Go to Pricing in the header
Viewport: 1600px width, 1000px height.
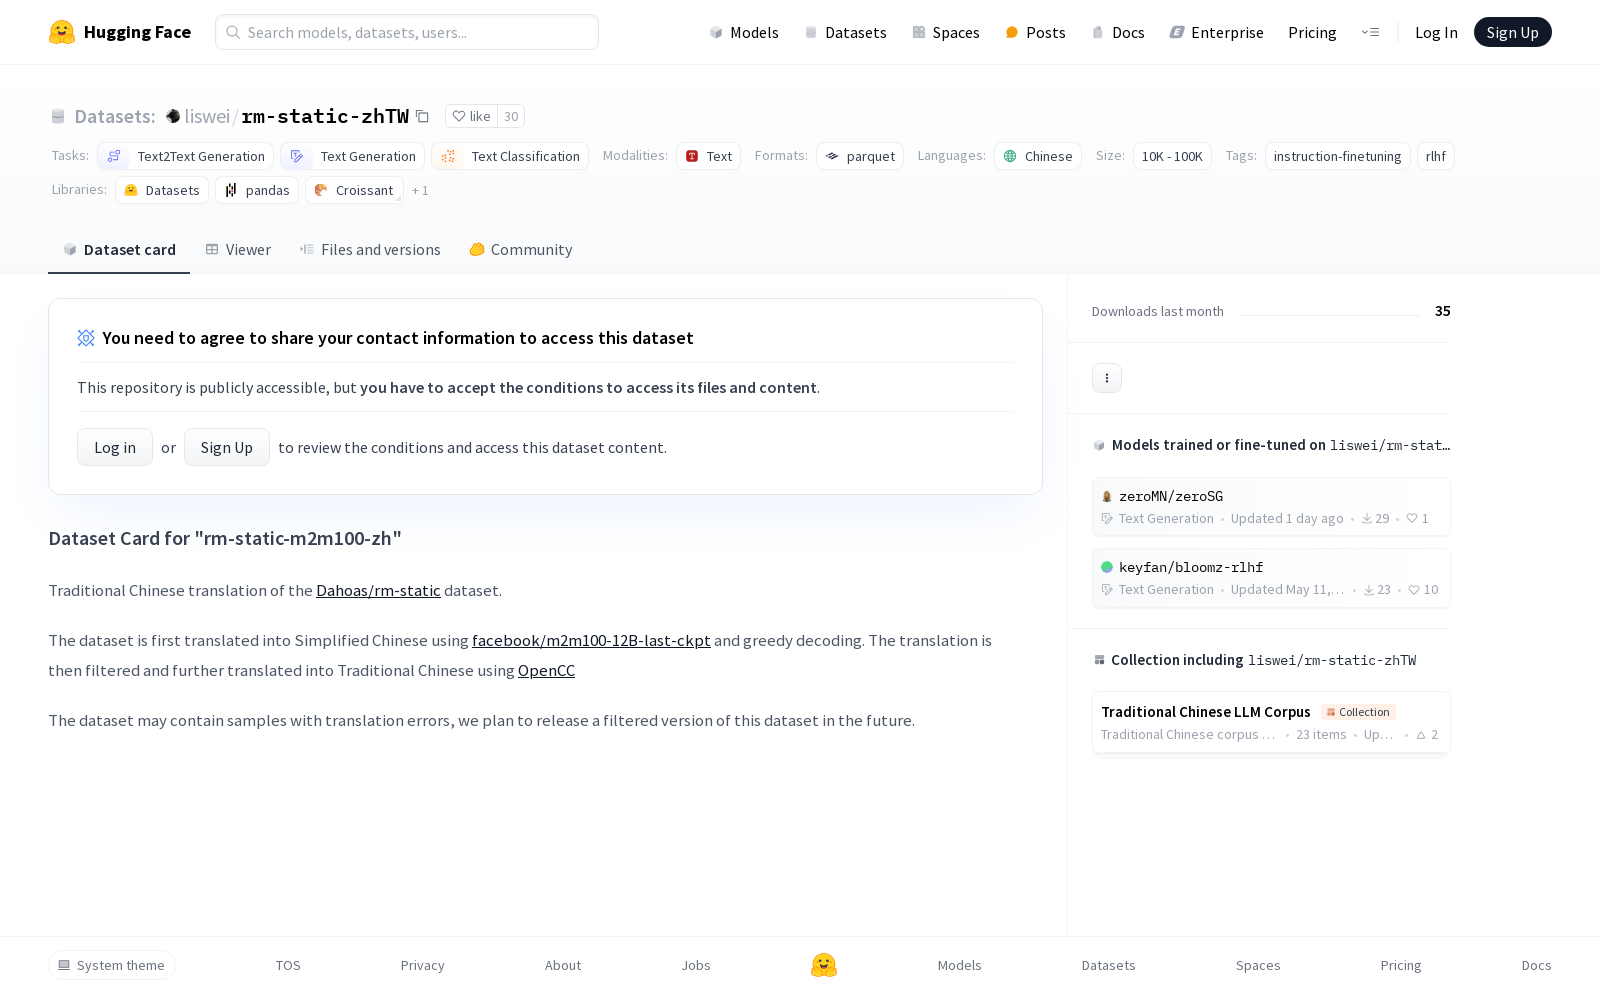(x=1312, y=32)
